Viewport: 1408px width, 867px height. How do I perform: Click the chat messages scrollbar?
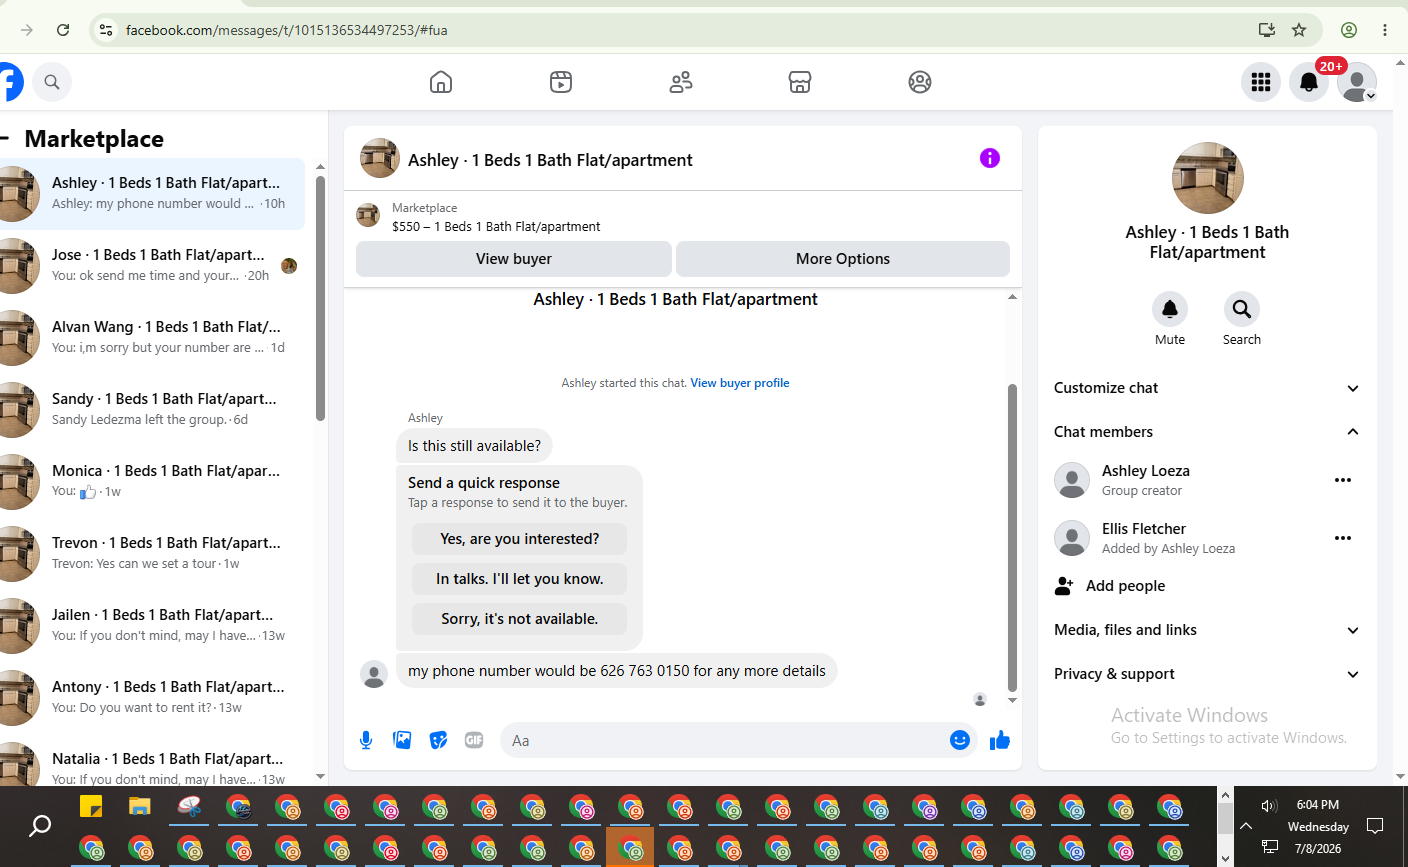[1012, 538]
